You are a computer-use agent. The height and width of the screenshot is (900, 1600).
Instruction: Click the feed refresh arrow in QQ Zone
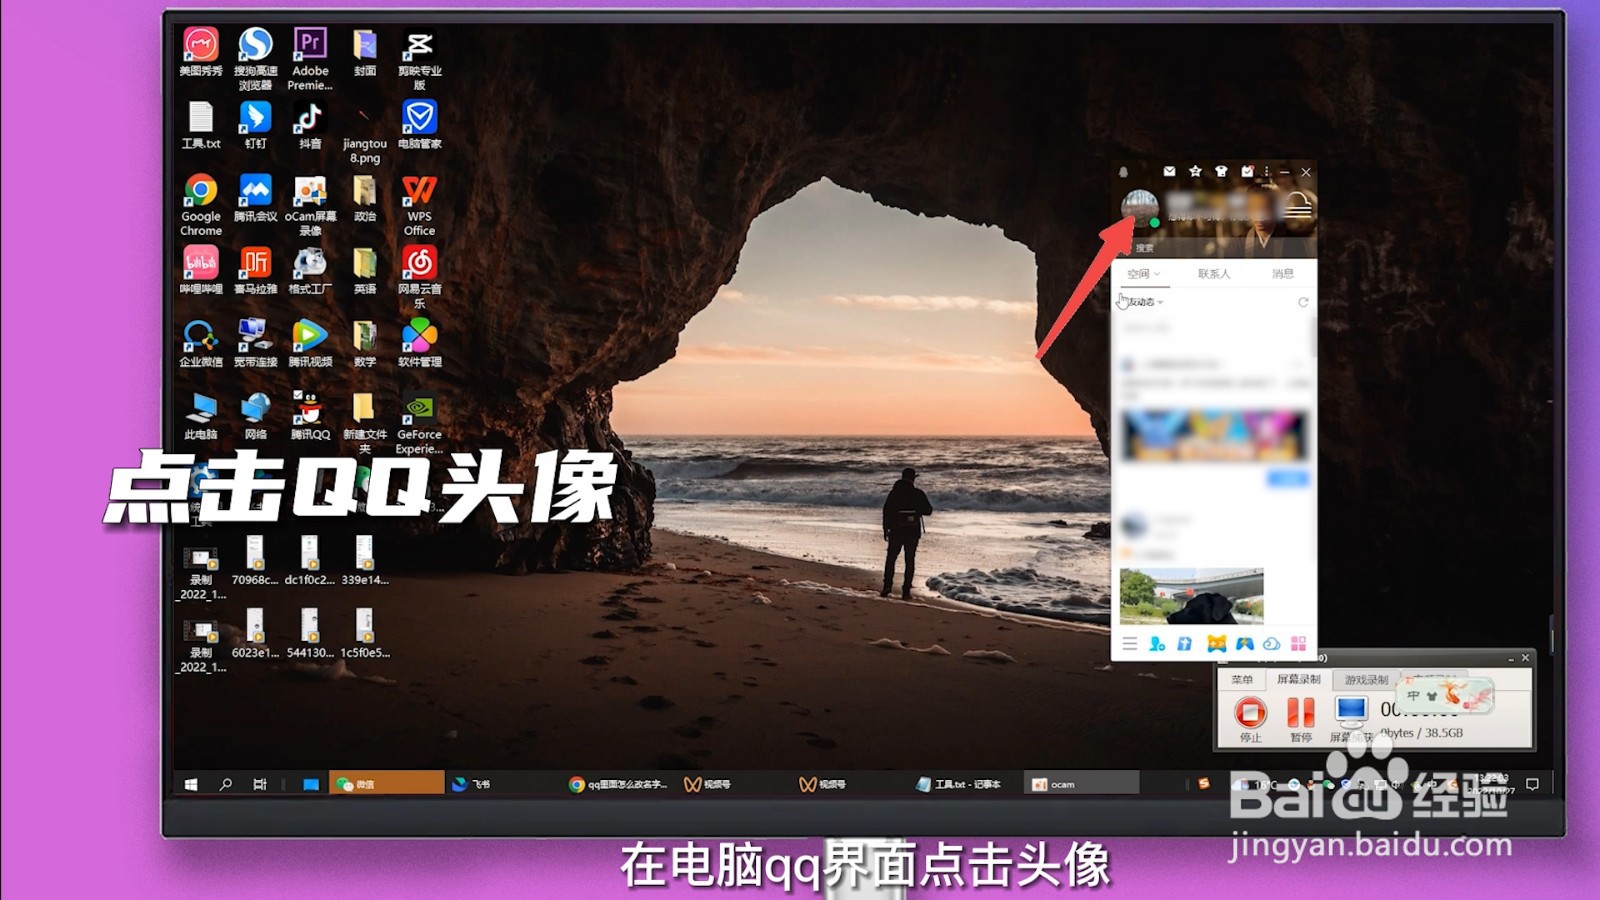point(1303,302)
